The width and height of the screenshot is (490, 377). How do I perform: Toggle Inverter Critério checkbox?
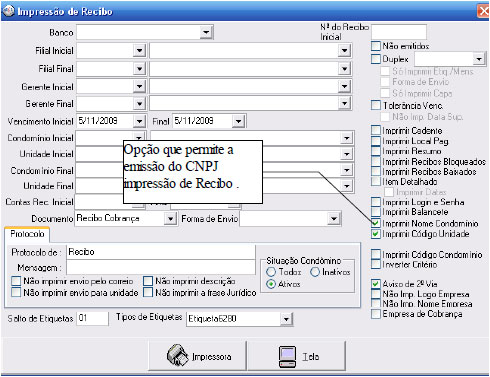click(376, 264)
